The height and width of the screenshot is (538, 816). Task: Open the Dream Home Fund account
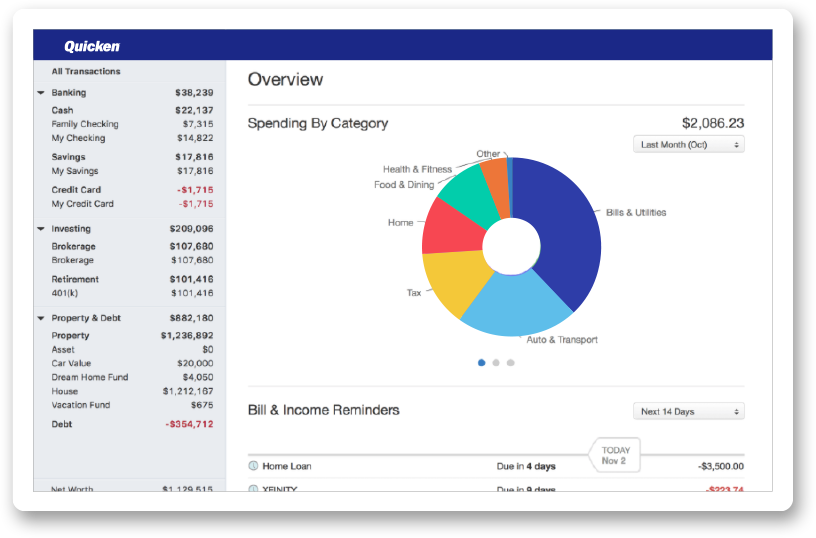point(132,377)
